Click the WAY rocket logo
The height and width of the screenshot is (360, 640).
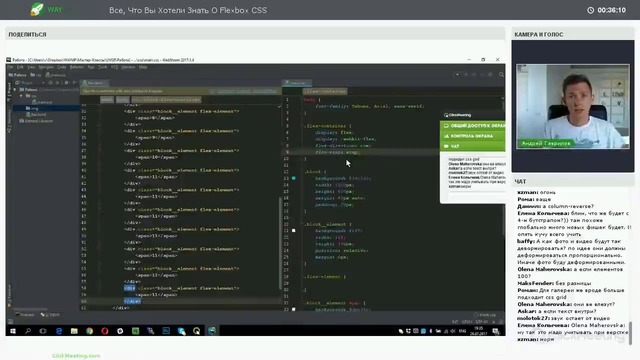point(46,9)
